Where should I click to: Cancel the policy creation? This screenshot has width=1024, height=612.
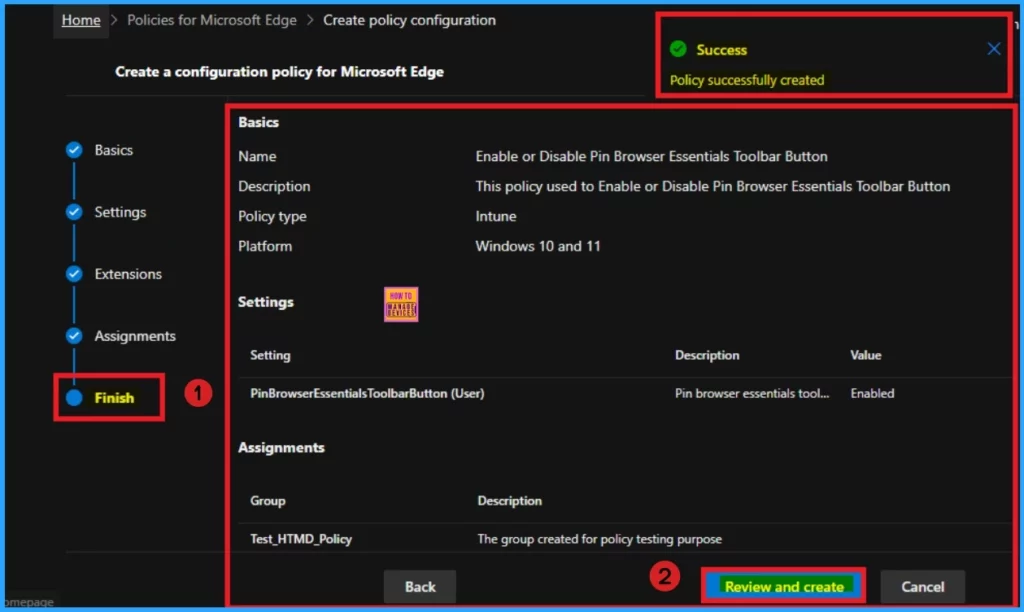pyautogui.click(x=922, y=587)
